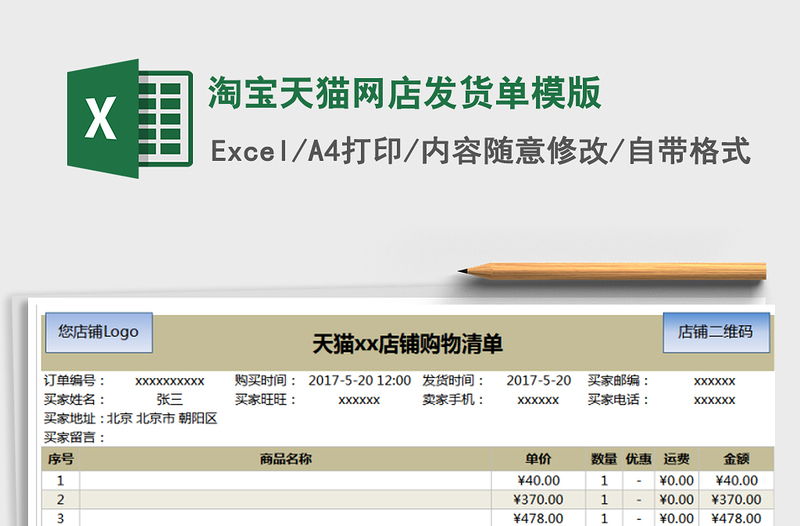This screenshot has height=526, width=800.
Task: Click the heading 天猫xx店铺购物清单
Action: tap(408, 344)
